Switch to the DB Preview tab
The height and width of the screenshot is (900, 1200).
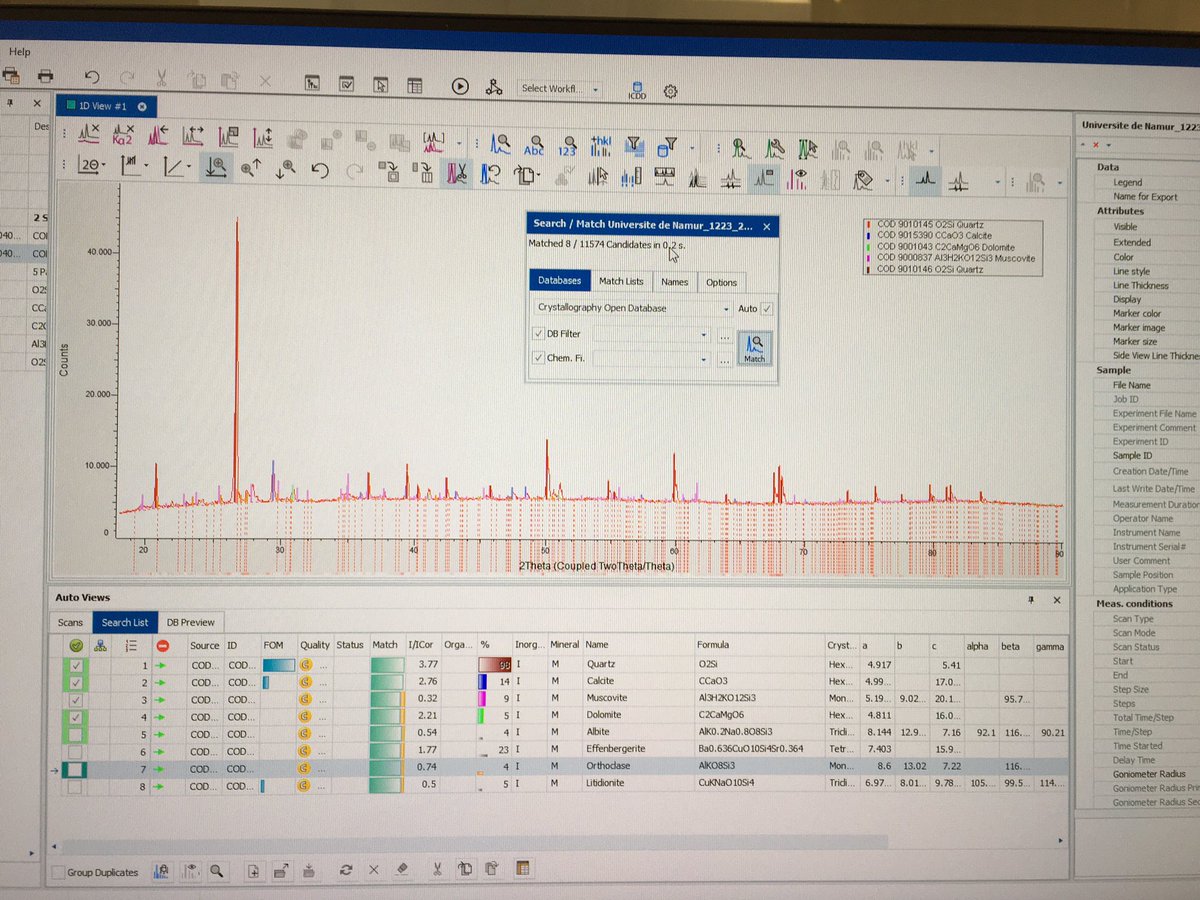190,622
